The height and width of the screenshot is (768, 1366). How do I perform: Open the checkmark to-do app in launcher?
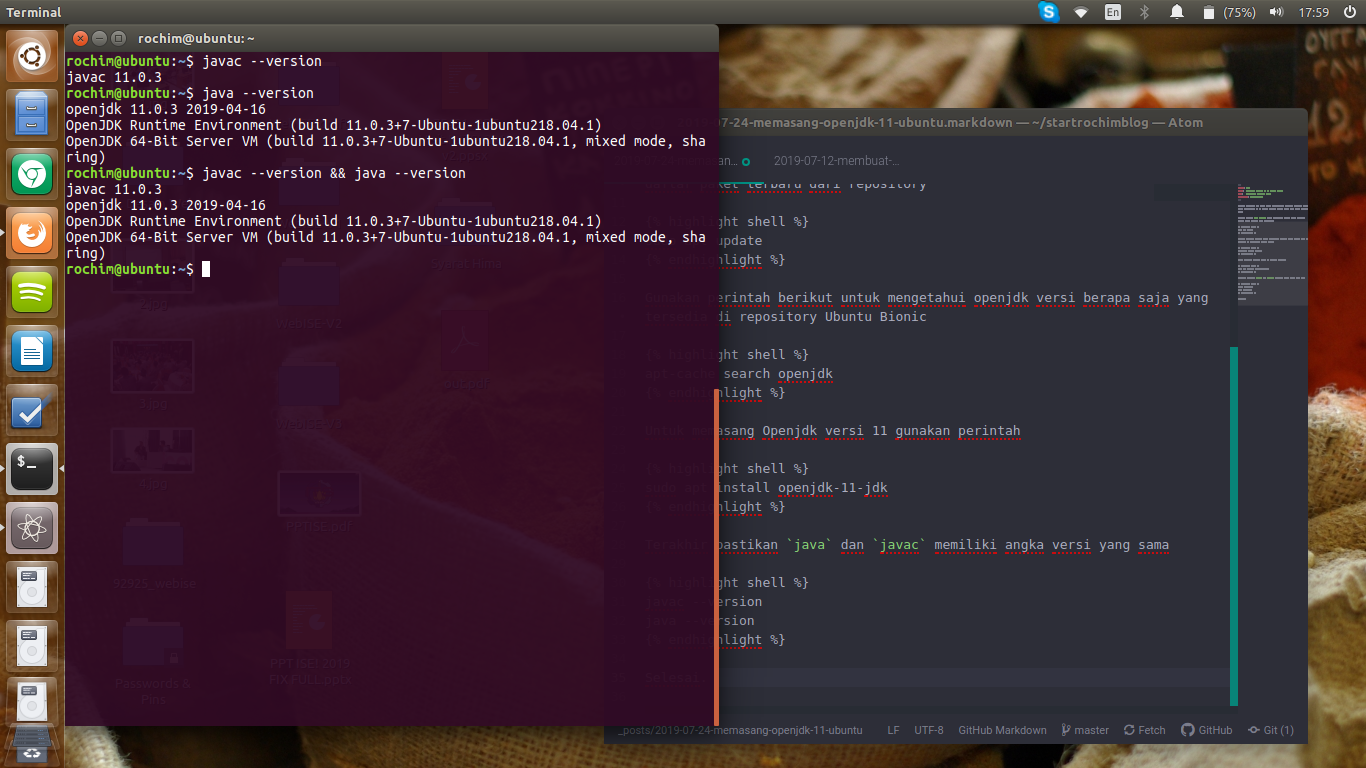point(33,410)
